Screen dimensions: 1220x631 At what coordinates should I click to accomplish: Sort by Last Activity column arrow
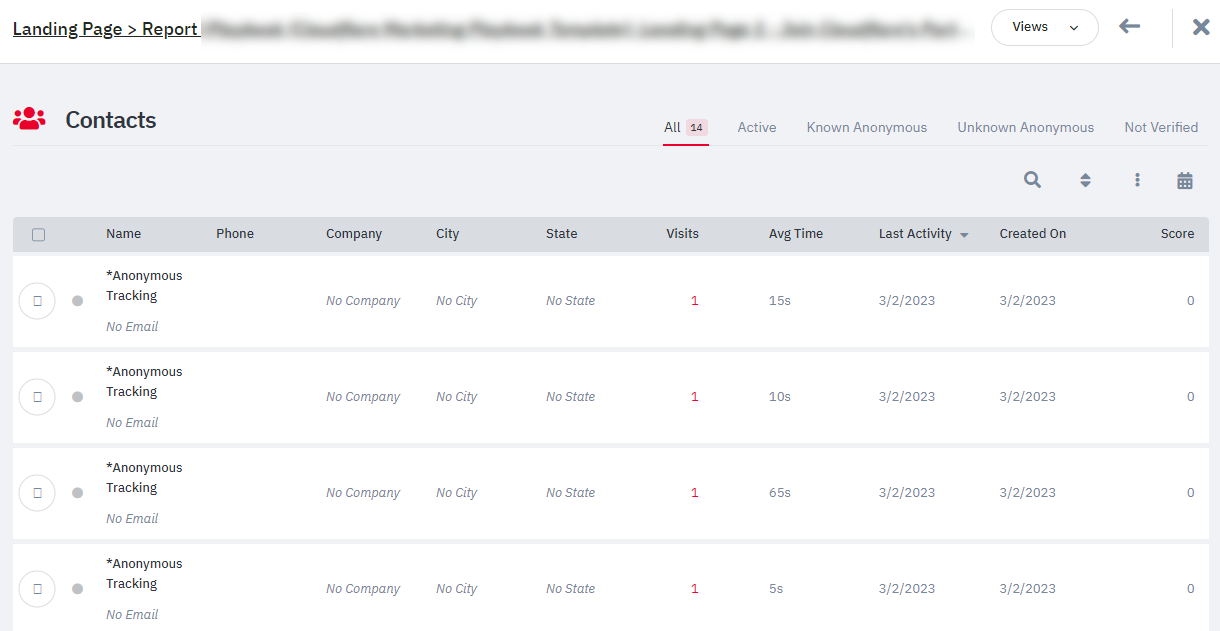(964, 235)
